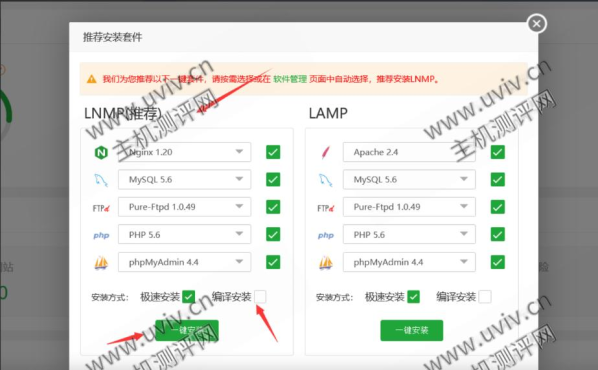Click the FTP icon in LAMP column
The width and height of the screenshot is (598, 370).
(x=326, y=208)
